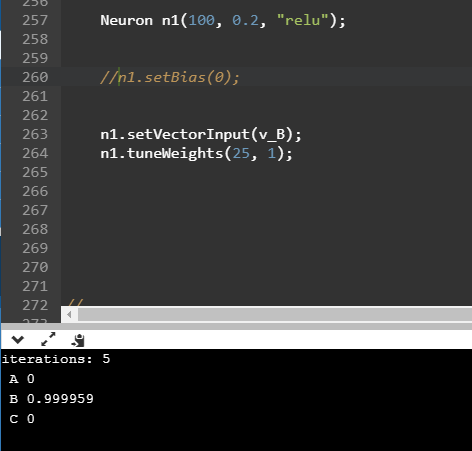Image resolution: width=472 pixels, height=451 pixels.
Task: Click on the "relu" string literal
Action: tap(303, 21)
